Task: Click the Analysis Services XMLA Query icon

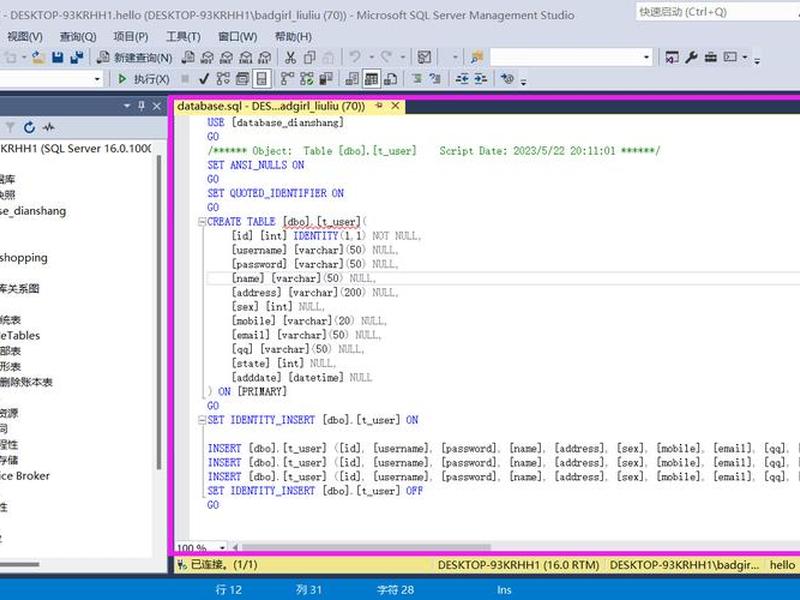Action: (x=246, y=57)
